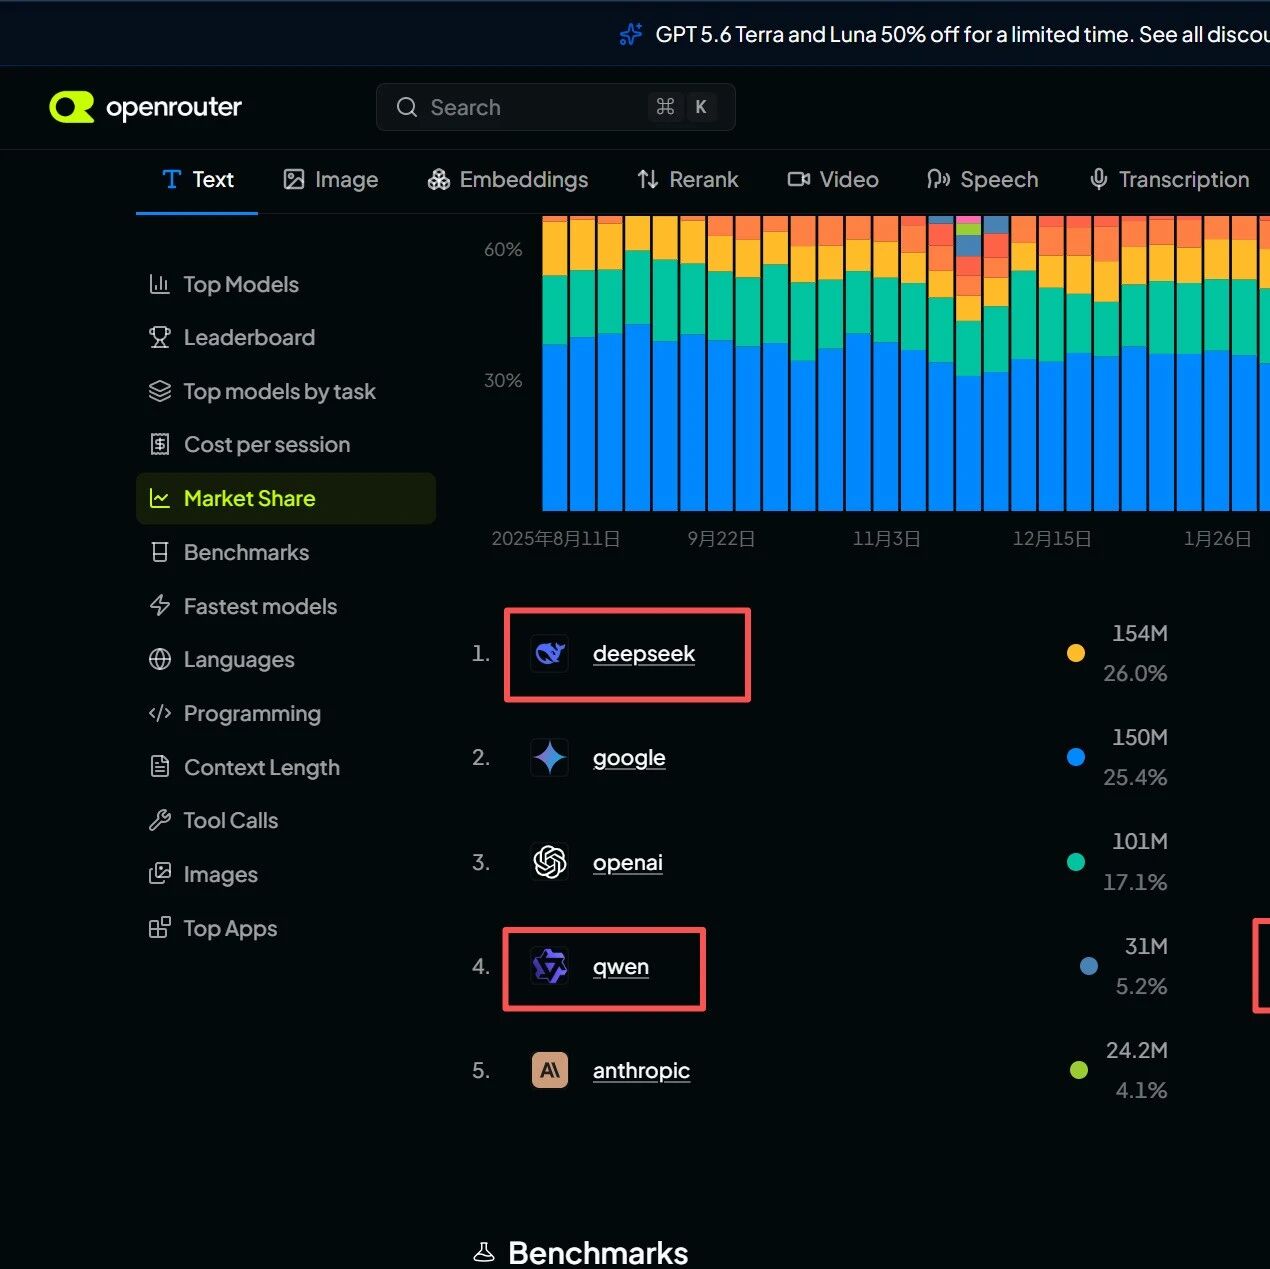Click the openai knot logo icon
Screen dimensions: 1270x1269
coord(550,862)
